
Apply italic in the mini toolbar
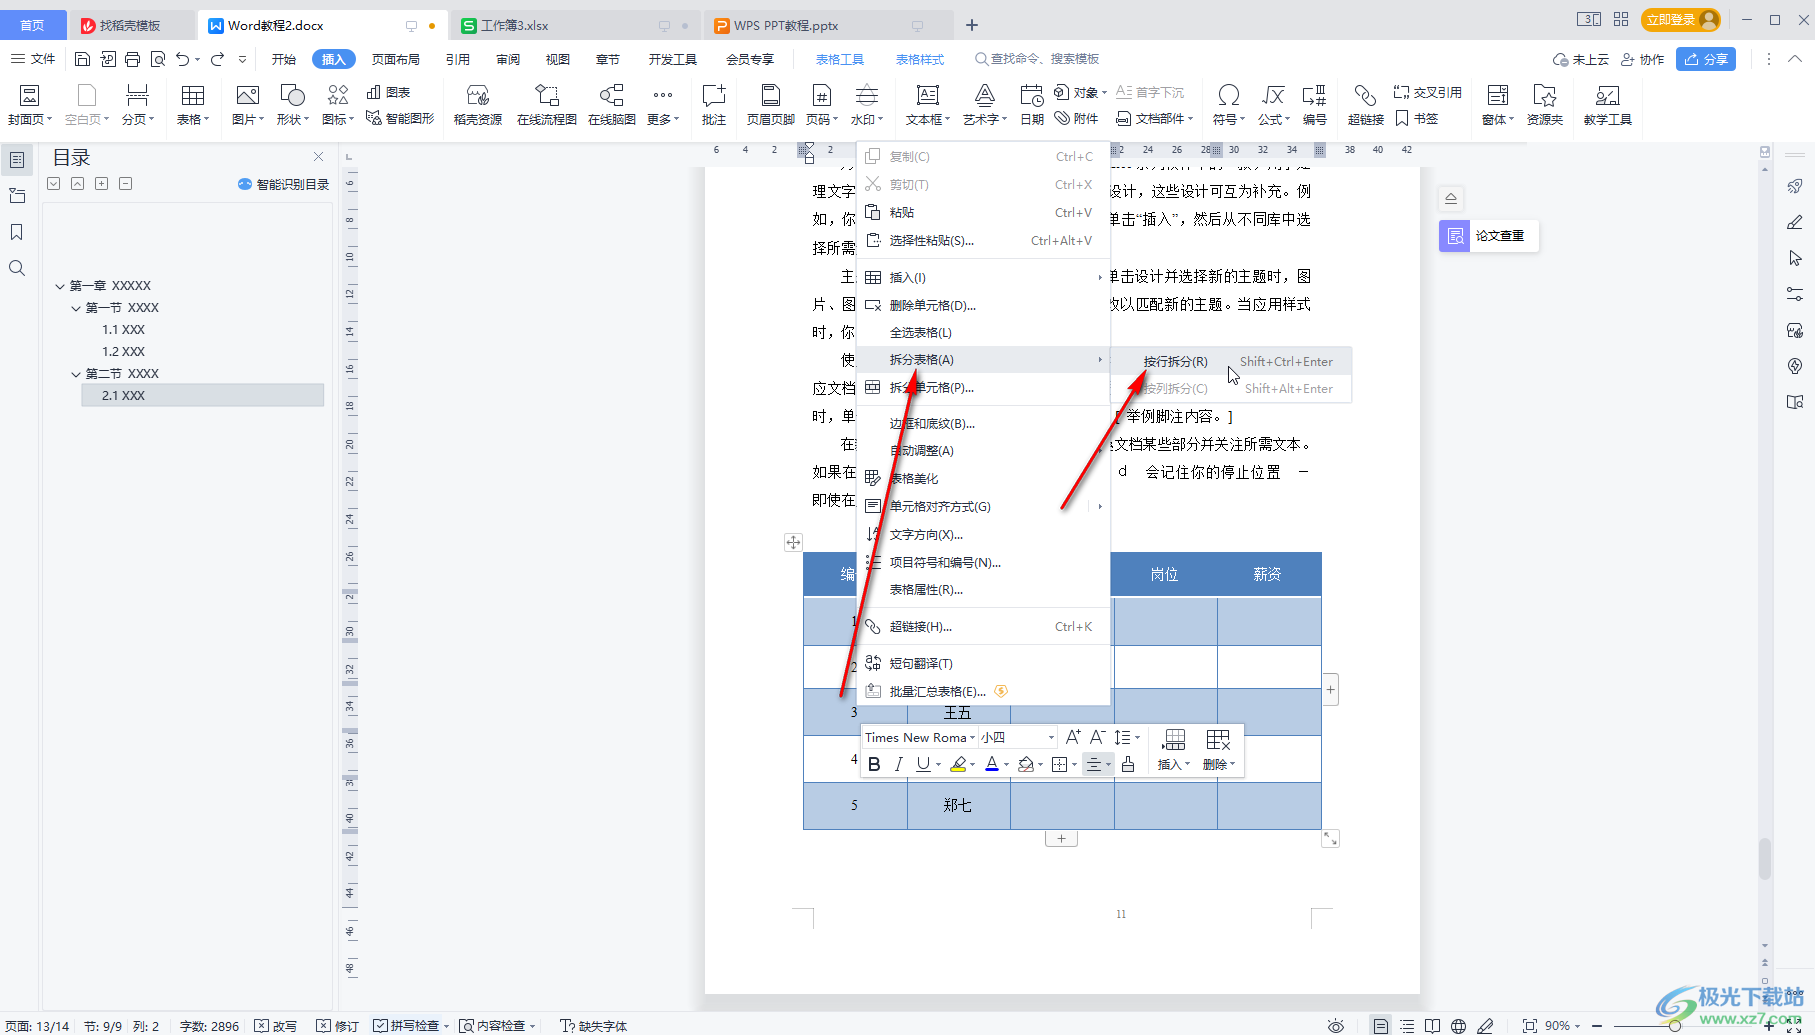[x=898, y=764]
